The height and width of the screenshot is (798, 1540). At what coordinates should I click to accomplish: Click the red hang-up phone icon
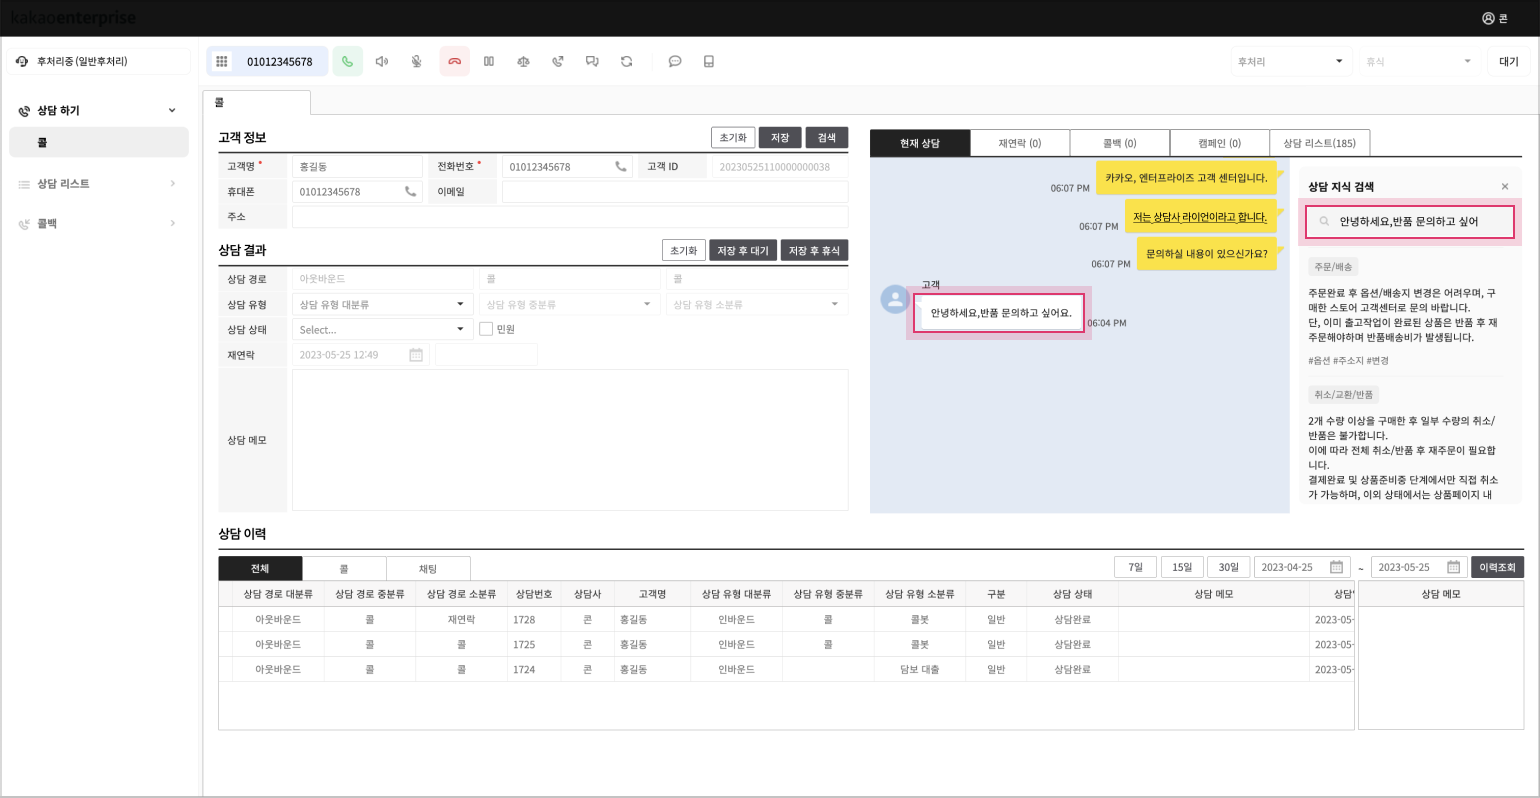(x=454, y=61)
